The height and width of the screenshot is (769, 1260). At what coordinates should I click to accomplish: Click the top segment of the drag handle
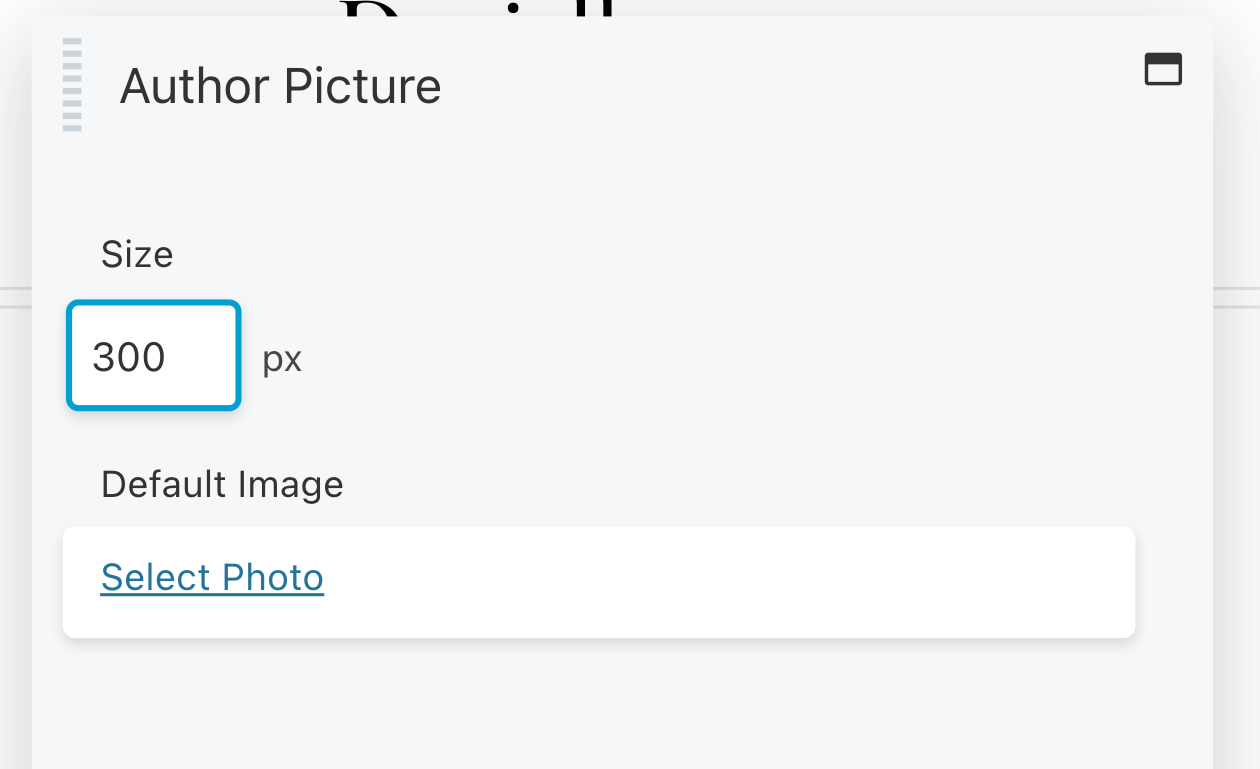[x=71, y=42]
